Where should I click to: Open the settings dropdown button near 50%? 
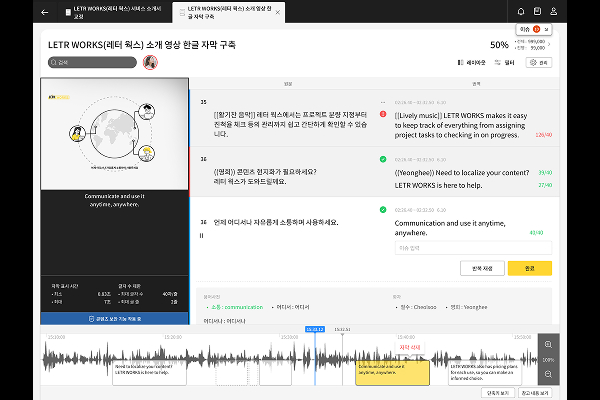pos(540,62)
